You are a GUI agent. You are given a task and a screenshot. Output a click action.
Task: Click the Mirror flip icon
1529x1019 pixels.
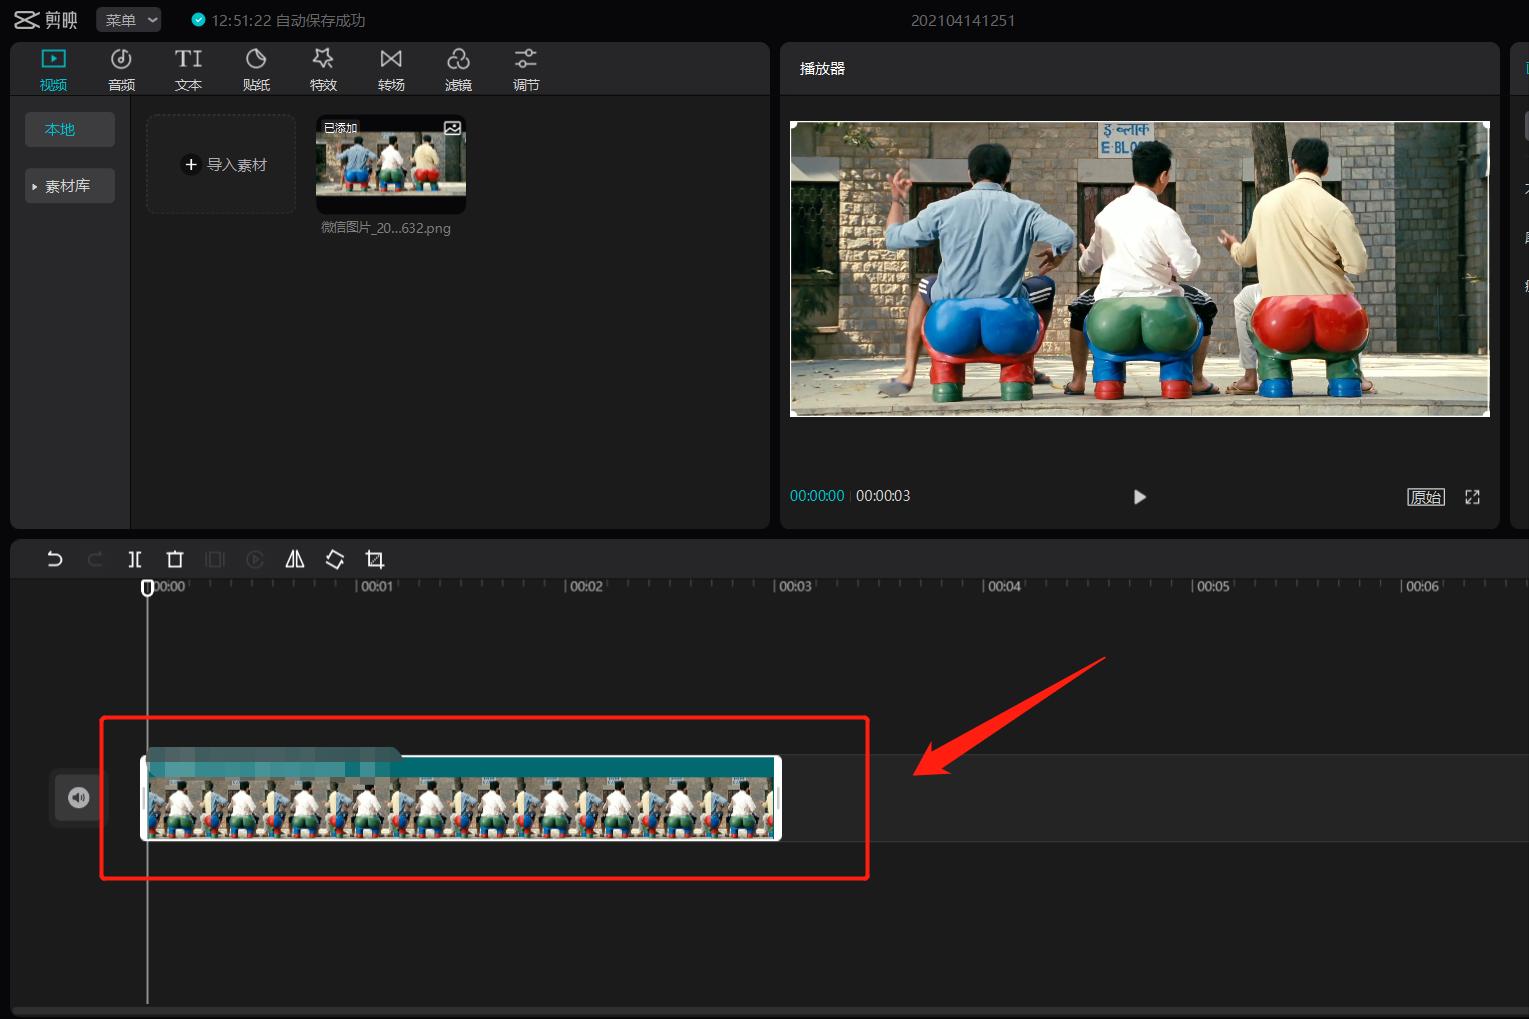click(x=295, y=559)
